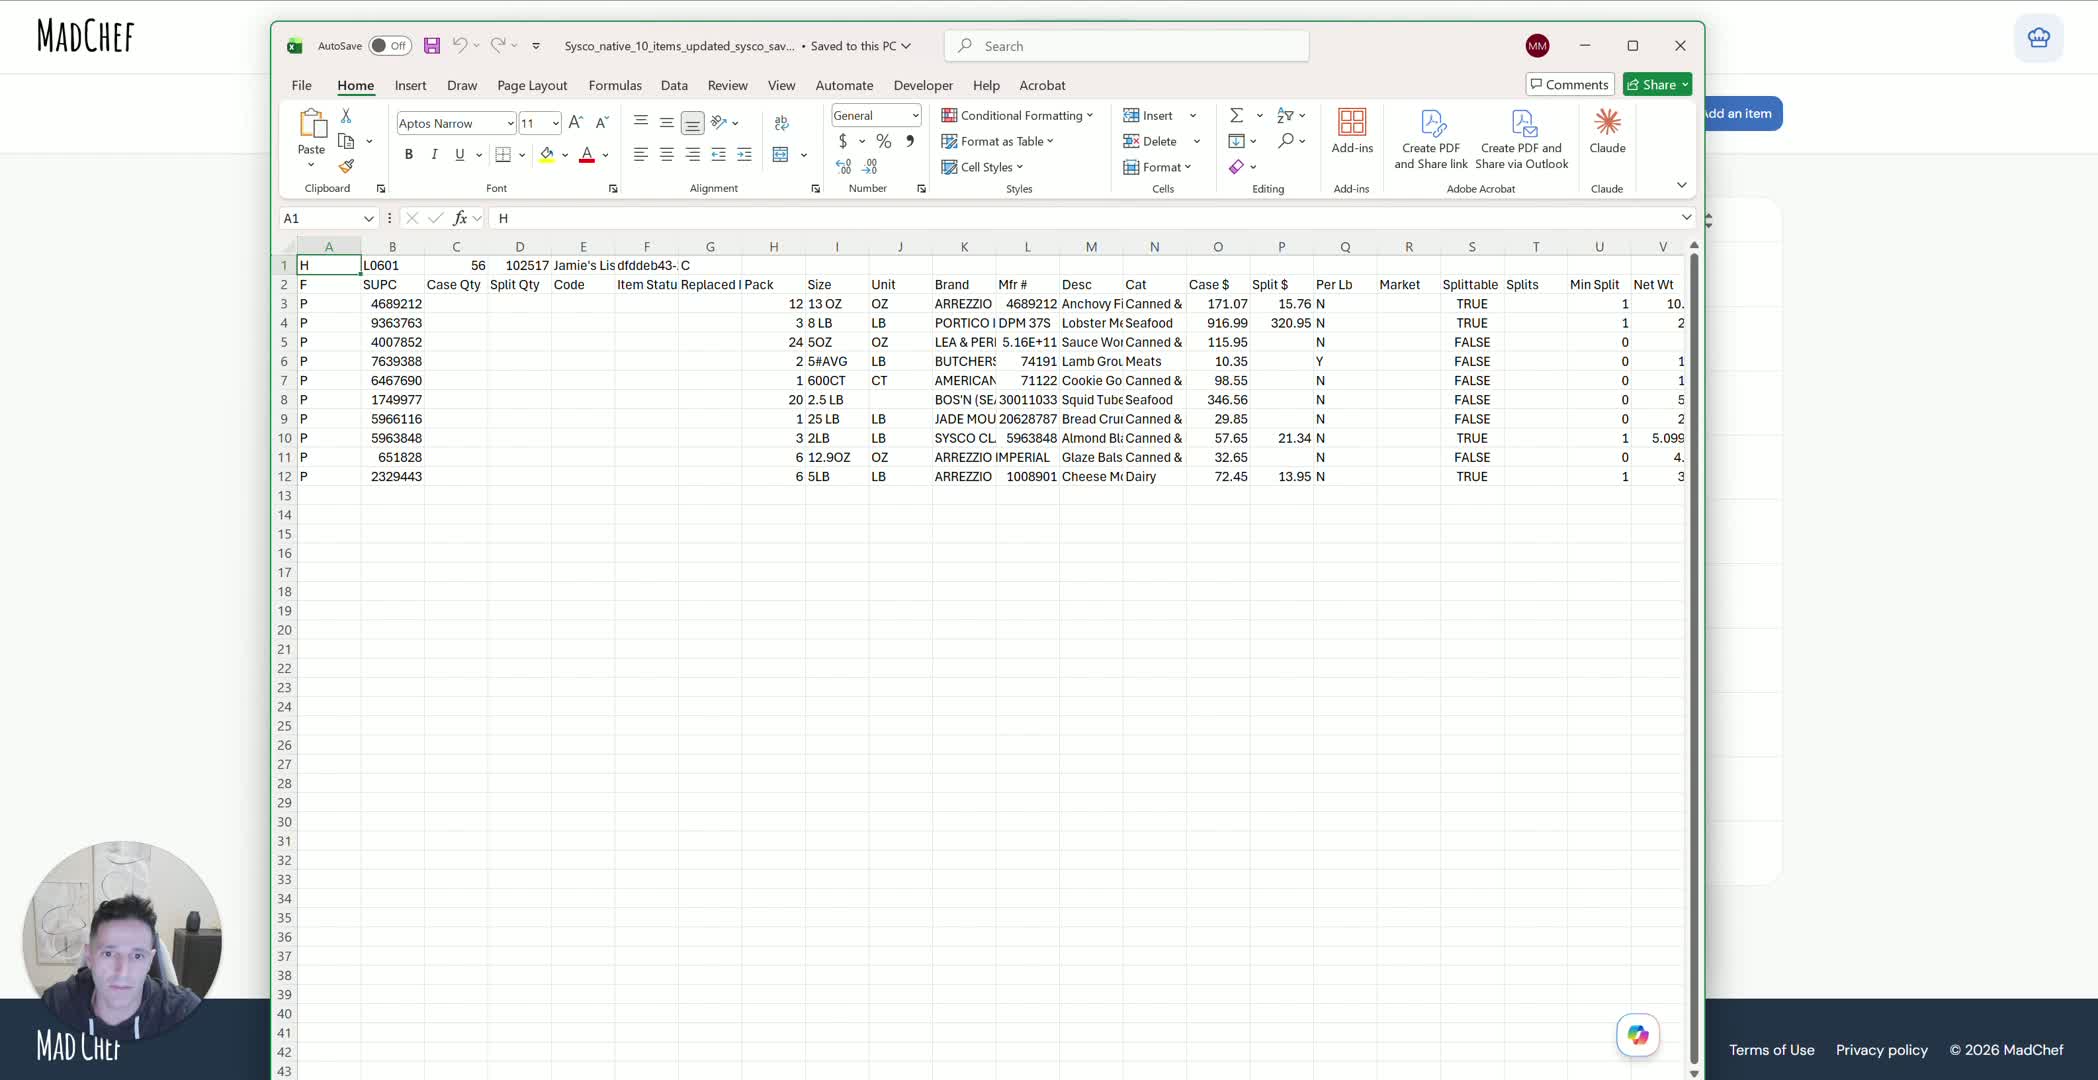Increase the indent in the Alignment group
The width and height of the screenshot is (2098, 1080).
point(744,154)
